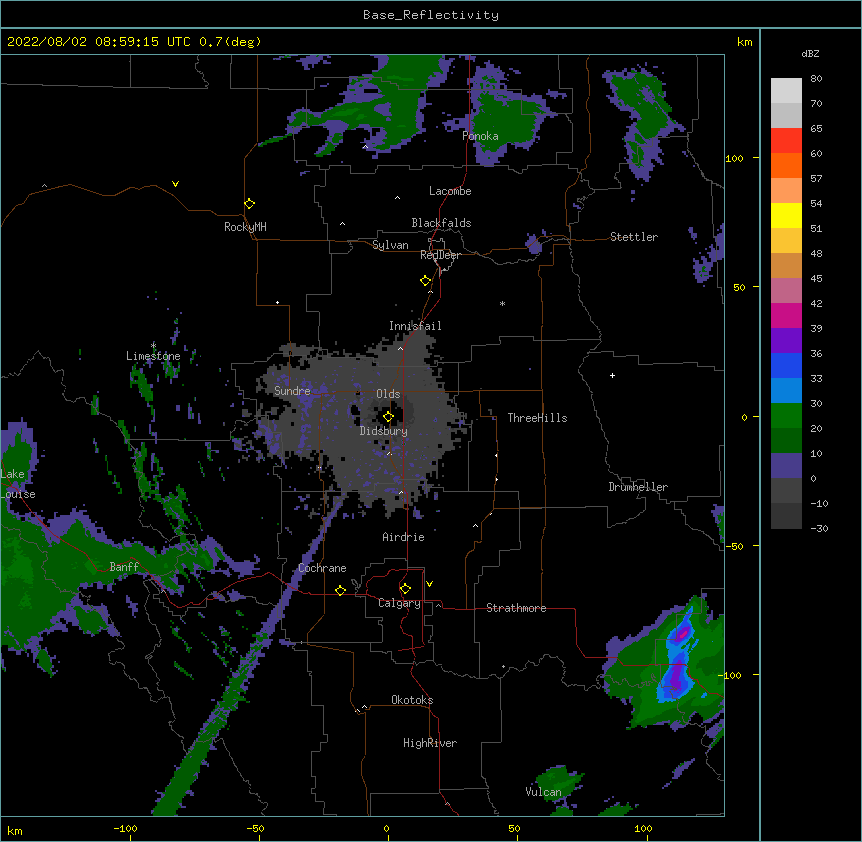Screen dimensions: 862x842
Task: Click the 2022/08/02 08:59:15 UTC timestamp
Action: click(x=98, y=42)
